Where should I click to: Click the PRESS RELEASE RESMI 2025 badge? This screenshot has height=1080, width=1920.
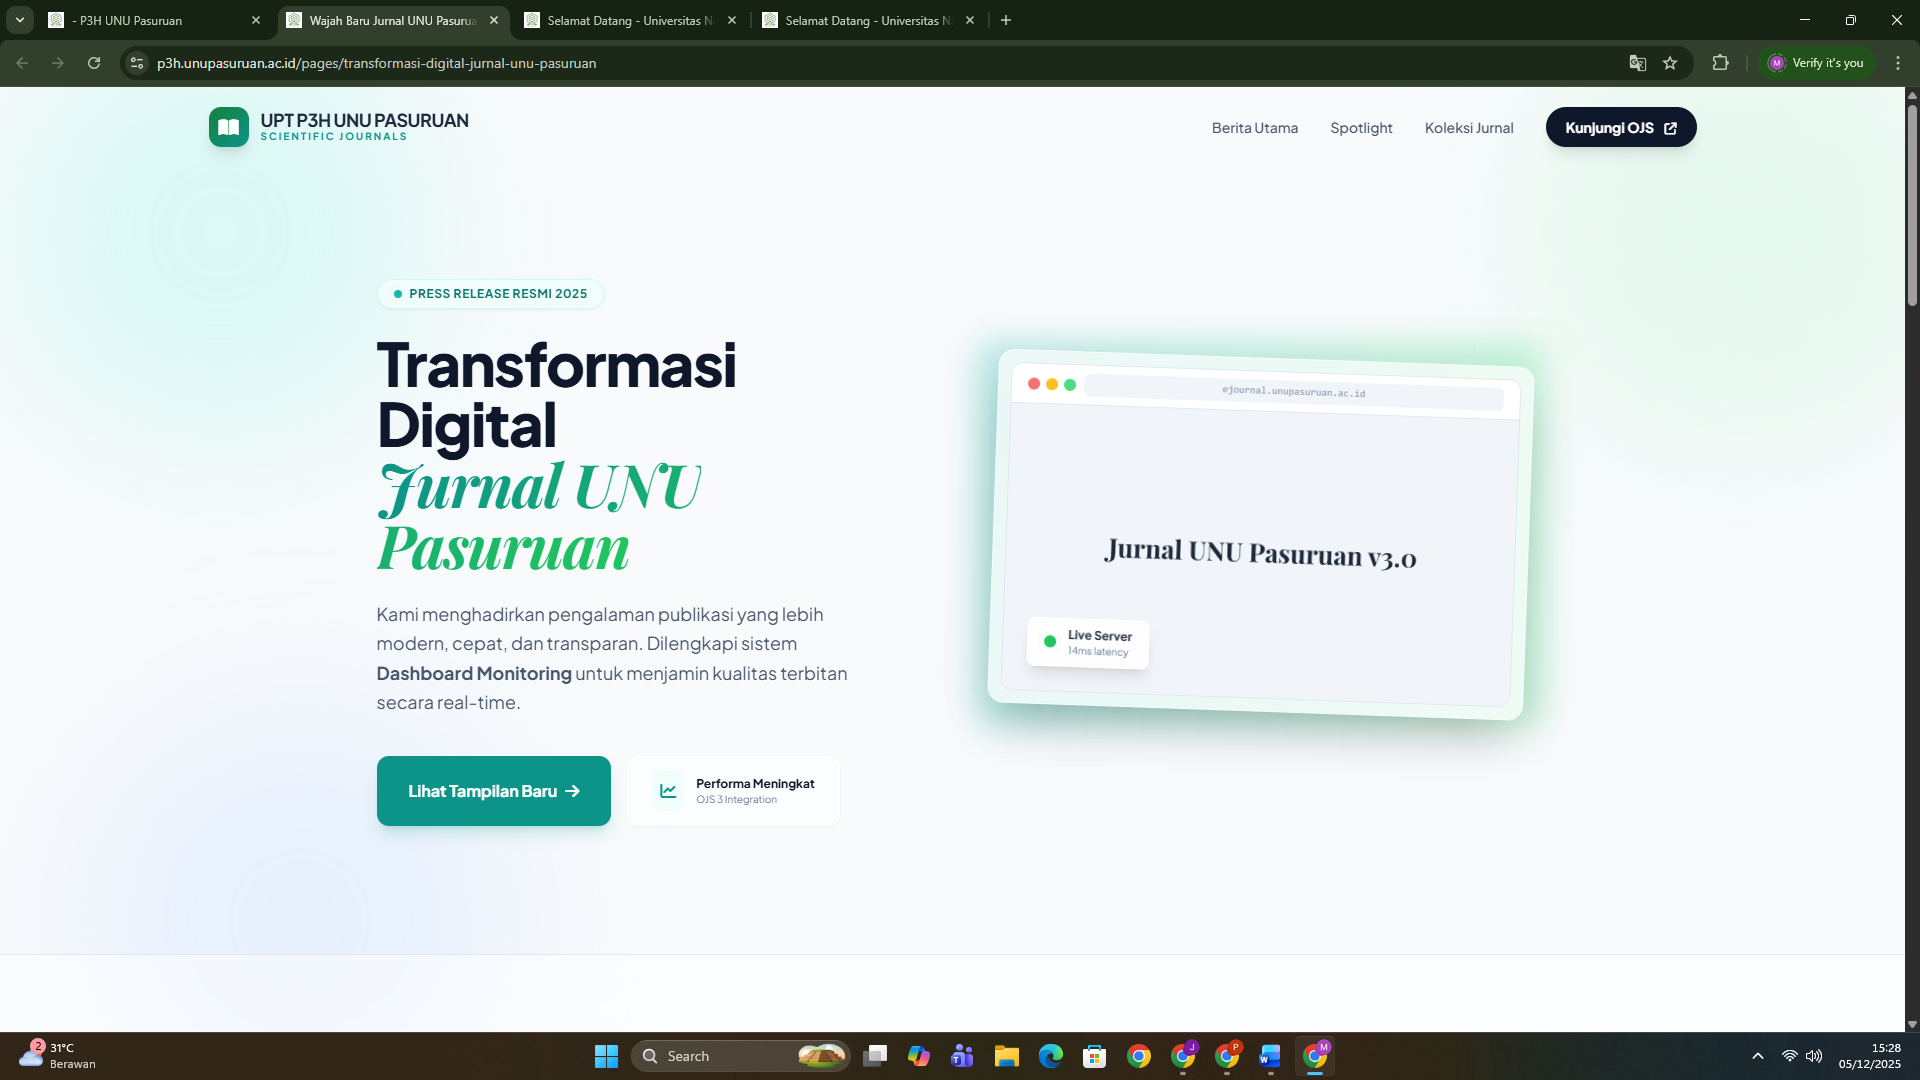(x=491, y=294)
